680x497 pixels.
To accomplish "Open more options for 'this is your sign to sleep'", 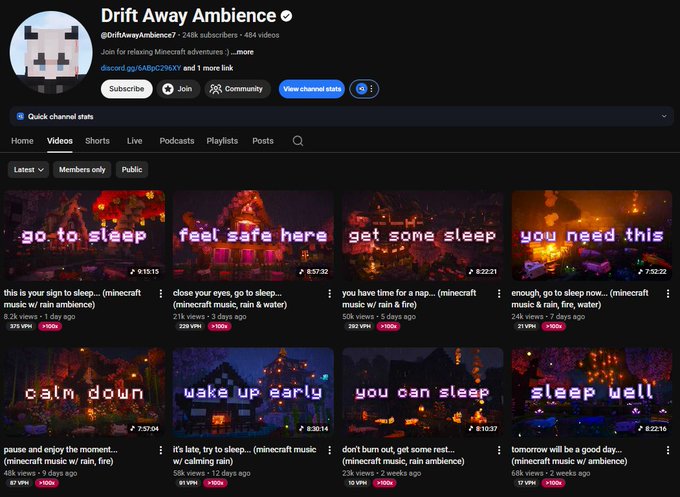I will (160, 294).
